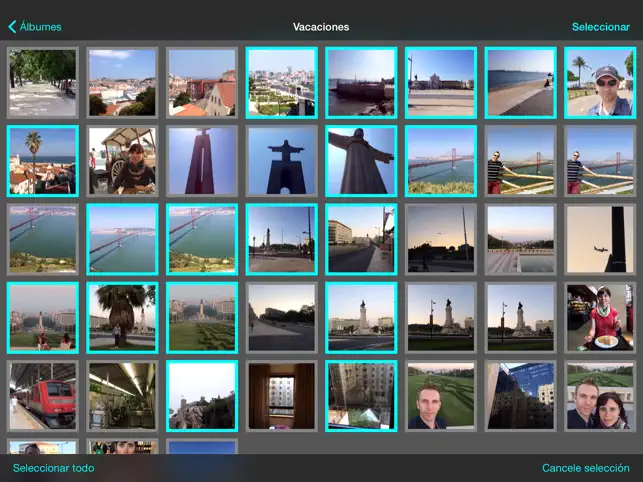Viewport: 643px width, 482px height.
Task: Select the couple selfie photo
Action: point(599,396)
